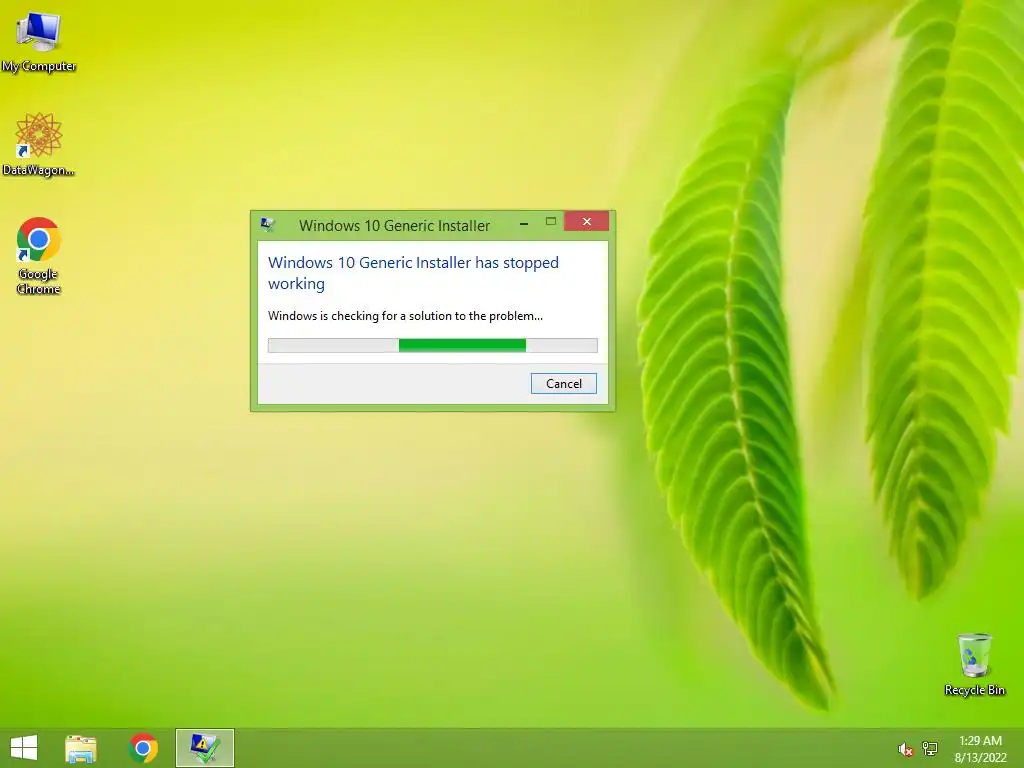Viewport: 1024px width, 768px height.
Task: Click the green checking progress bar
Action: click(432, 345)
